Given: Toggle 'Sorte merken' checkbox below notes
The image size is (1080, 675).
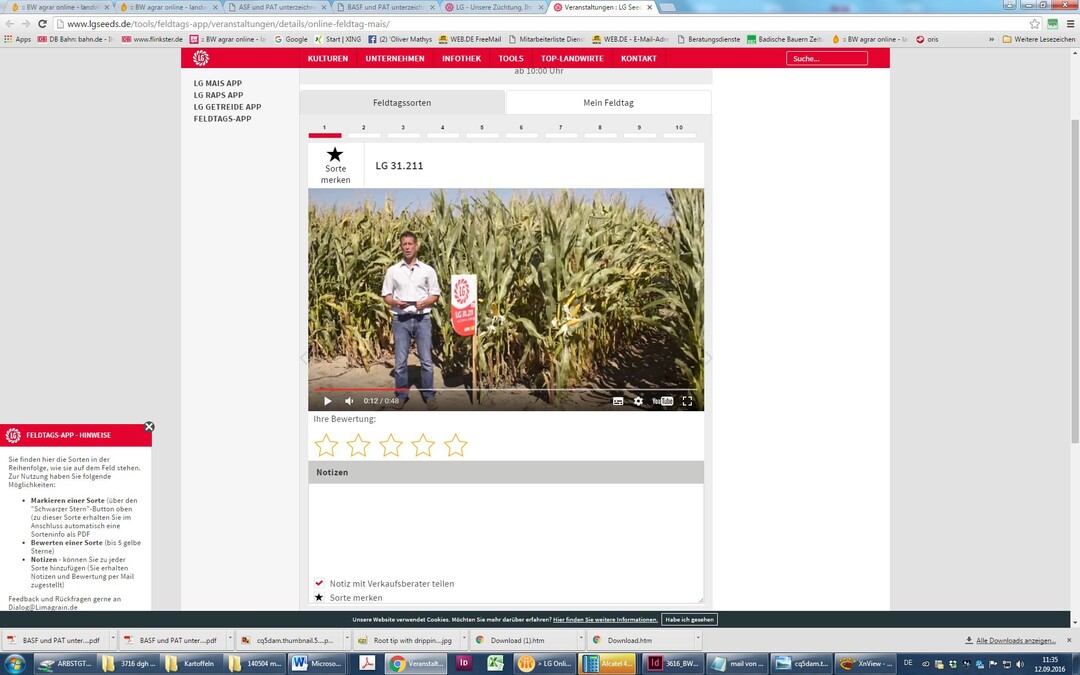Looking at the screenshot, I should pyautogui.click(x=319, y=597).
